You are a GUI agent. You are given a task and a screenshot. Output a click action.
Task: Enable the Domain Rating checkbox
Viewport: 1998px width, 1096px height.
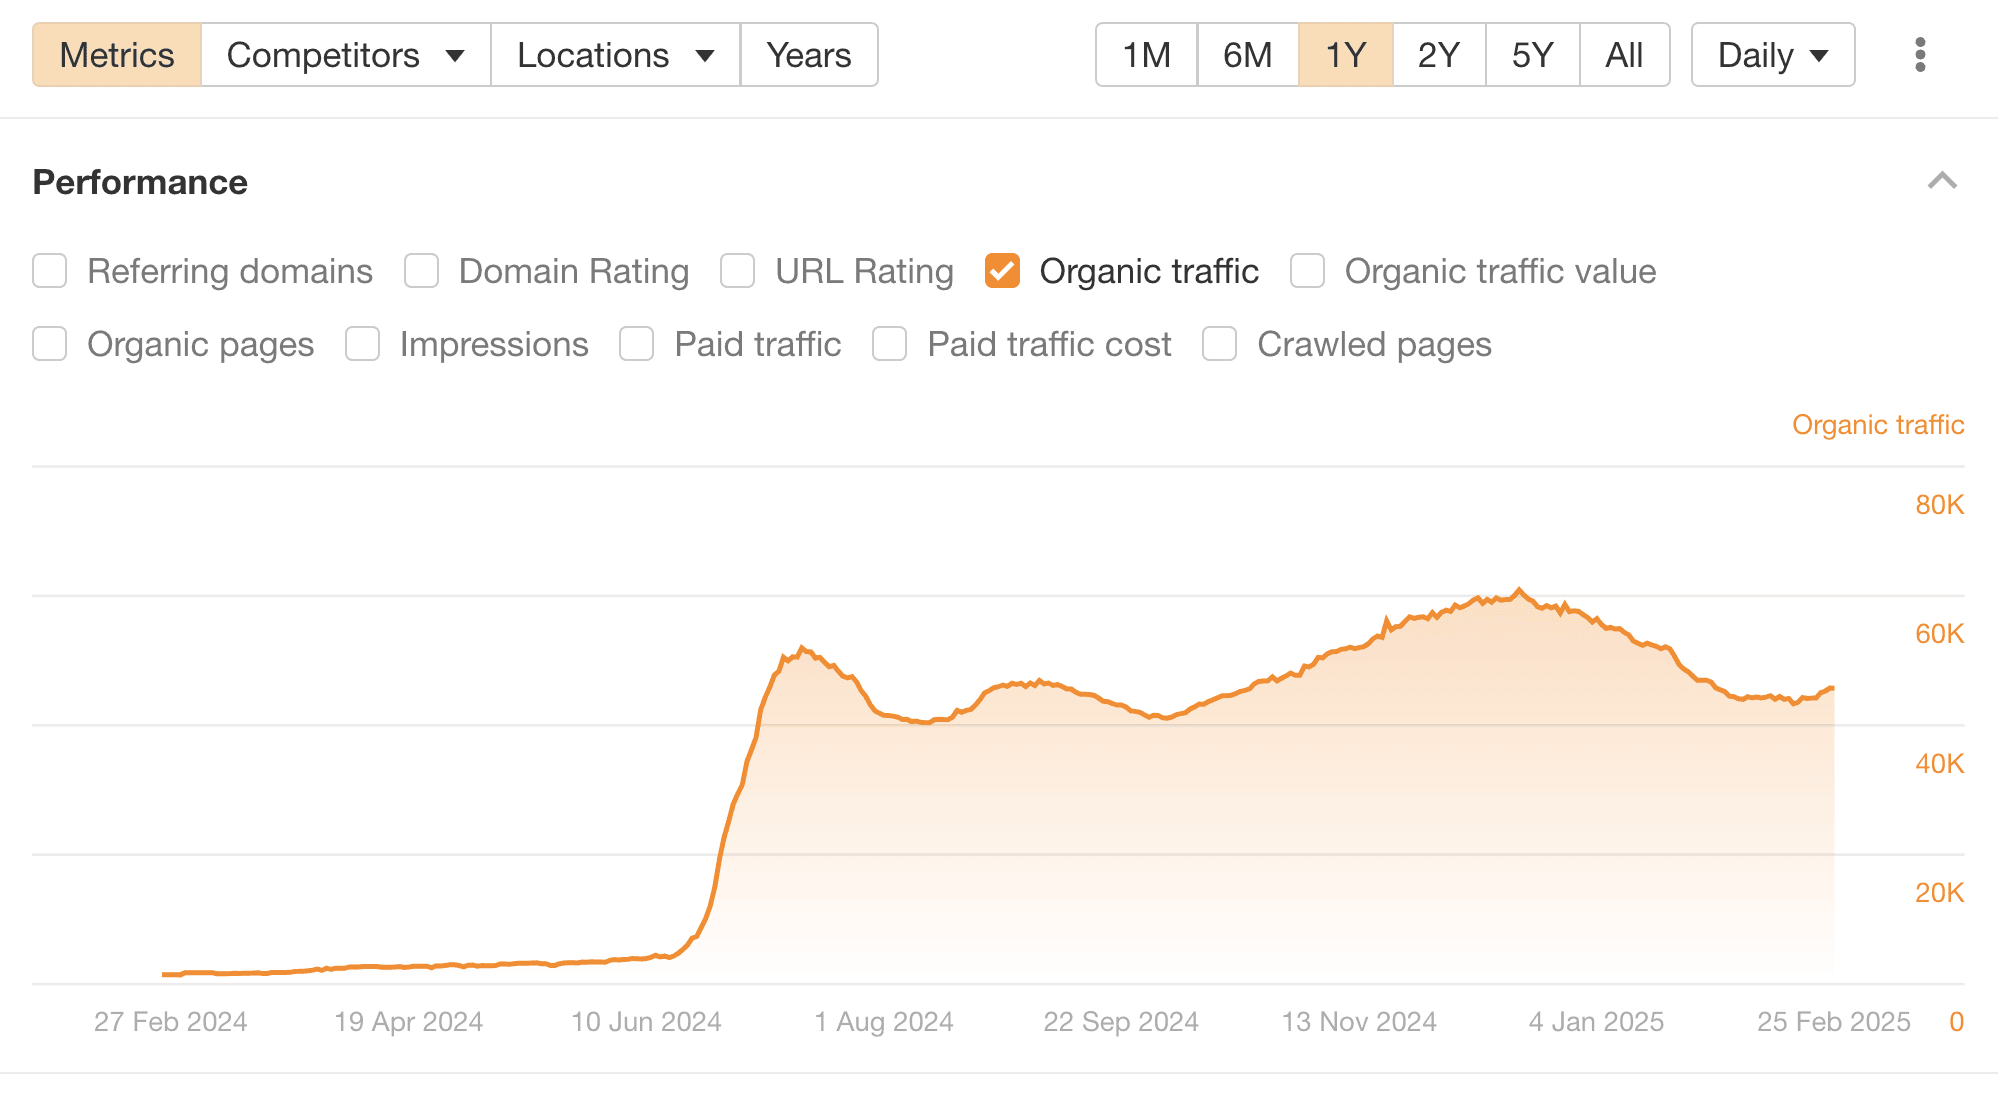click(421, 271)
